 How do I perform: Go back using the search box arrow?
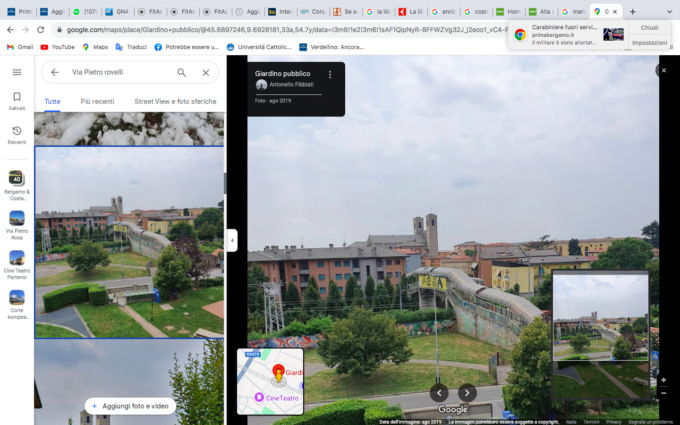(54, 72)
